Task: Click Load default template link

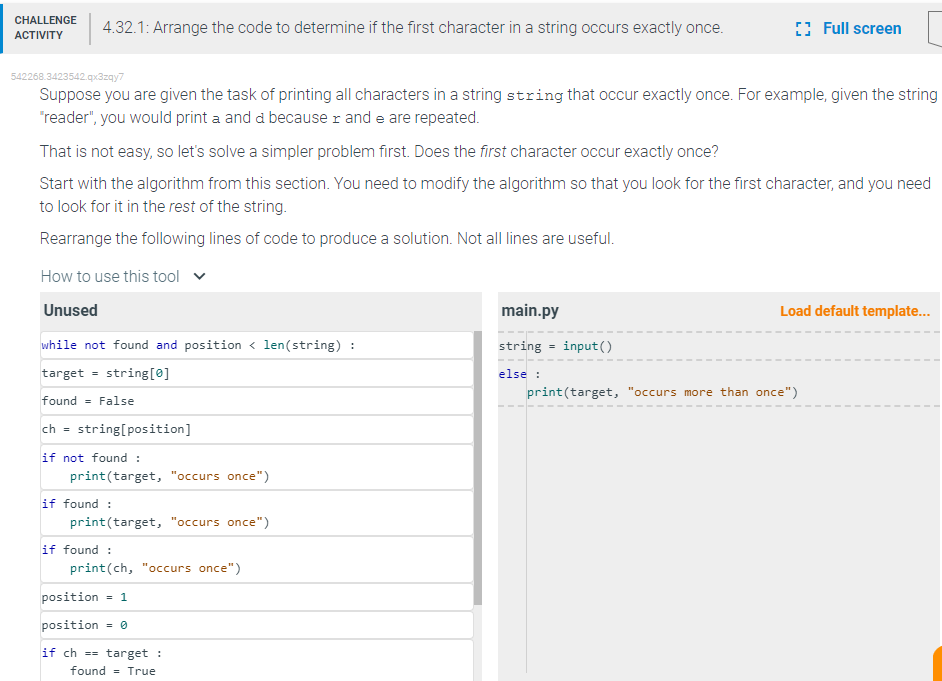Action: (855, 311)
